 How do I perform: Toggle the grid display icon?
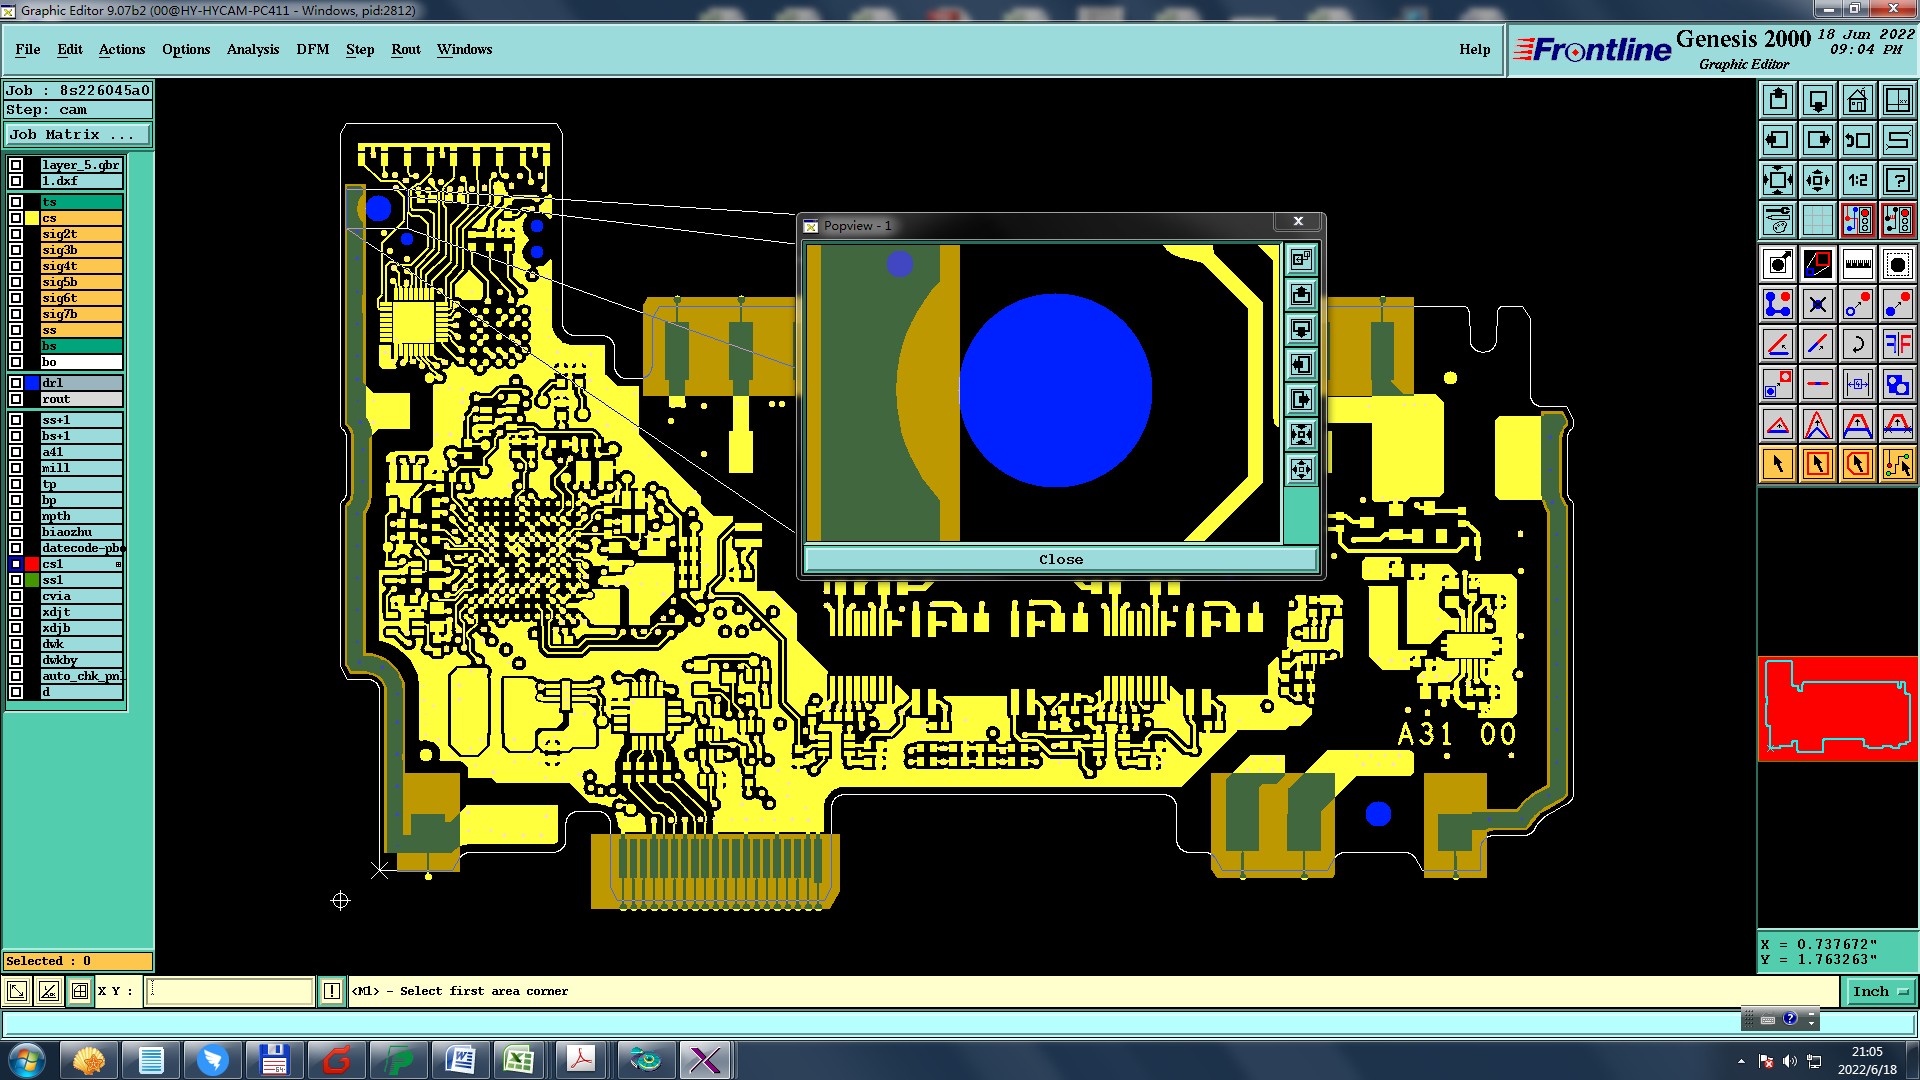(1818, 219)
